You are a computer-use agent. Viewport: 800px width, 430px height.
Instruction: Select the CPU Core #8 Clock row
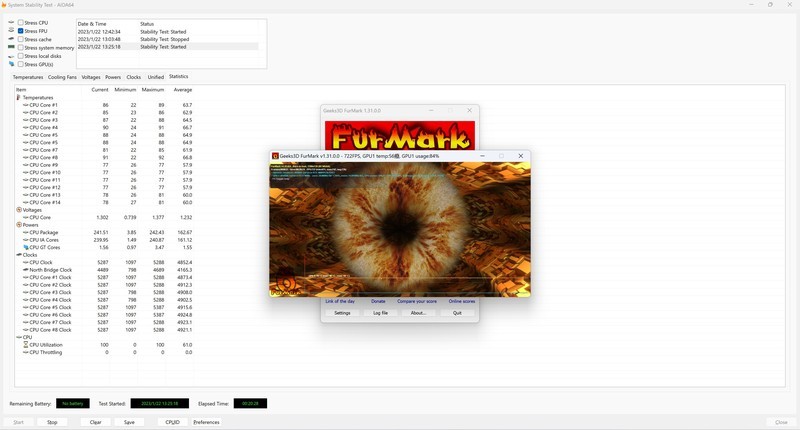(x=105, y=330)
